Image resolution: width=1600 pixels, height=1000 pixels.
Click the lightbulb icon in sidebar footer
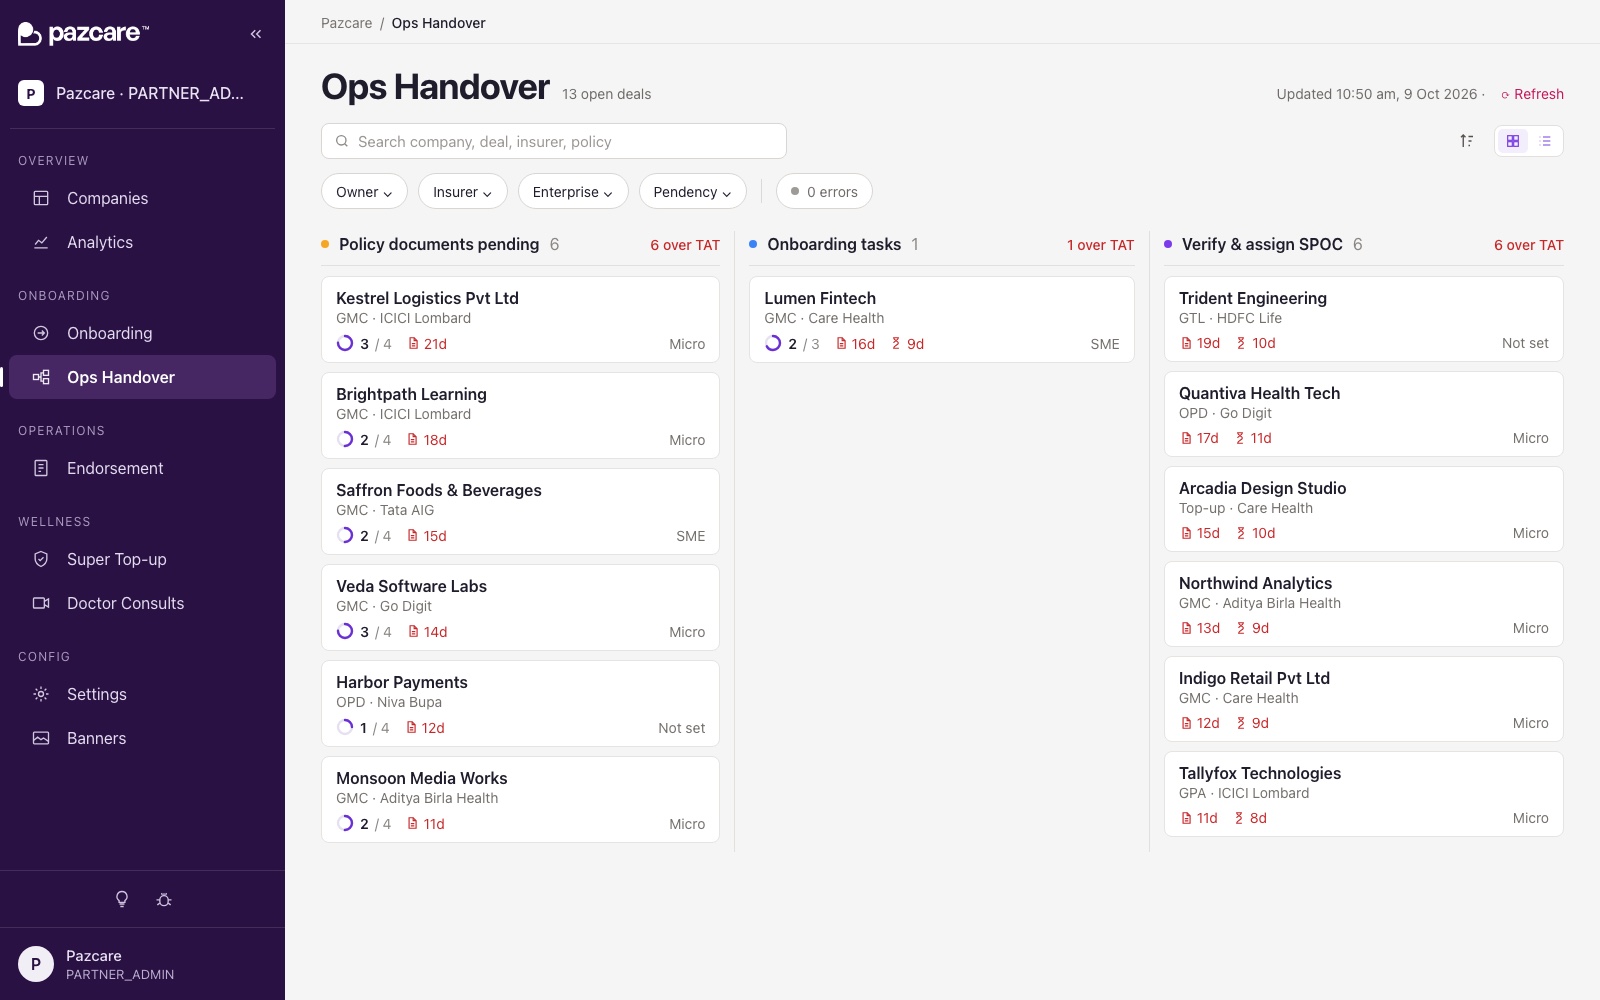[x=122, y=899]
